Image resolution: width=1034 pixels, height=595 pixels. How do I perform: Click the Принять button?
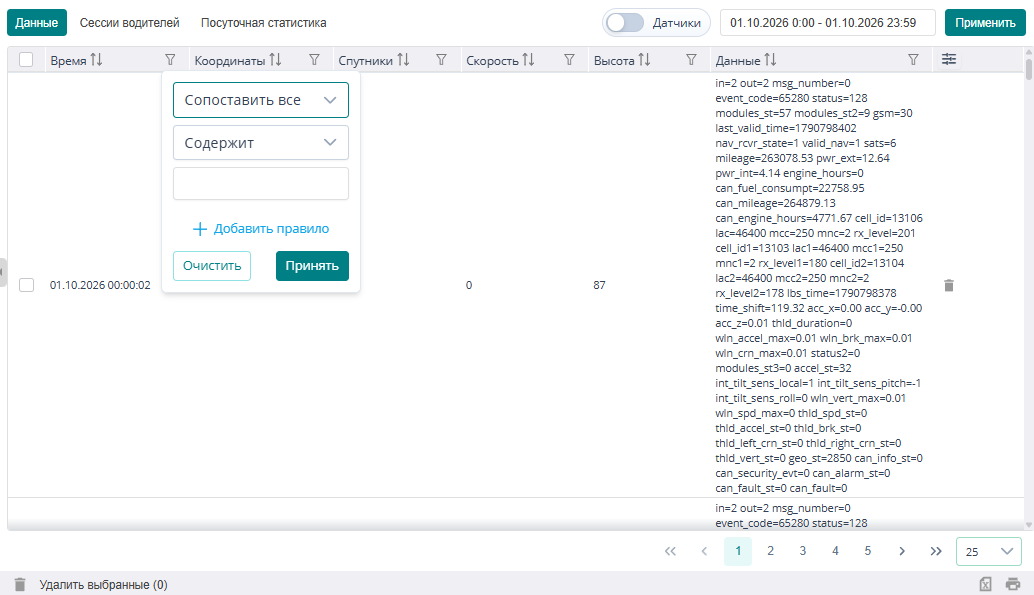[x=312, y=266]
